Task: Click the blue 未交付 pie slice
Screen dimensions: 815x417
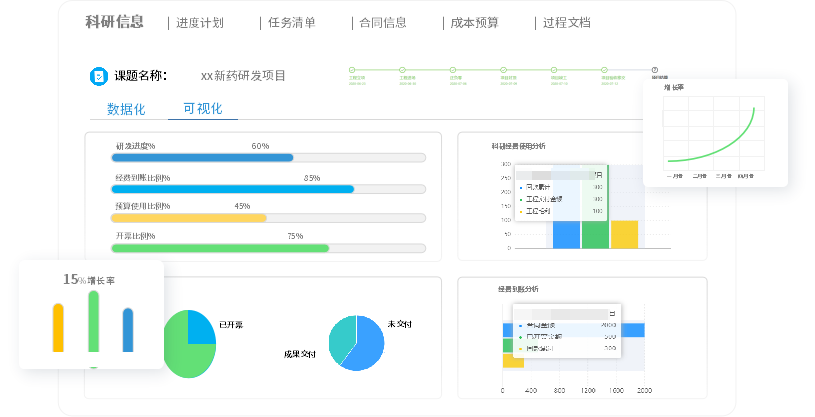Action: pyautogui.click(x=366, y=346)
